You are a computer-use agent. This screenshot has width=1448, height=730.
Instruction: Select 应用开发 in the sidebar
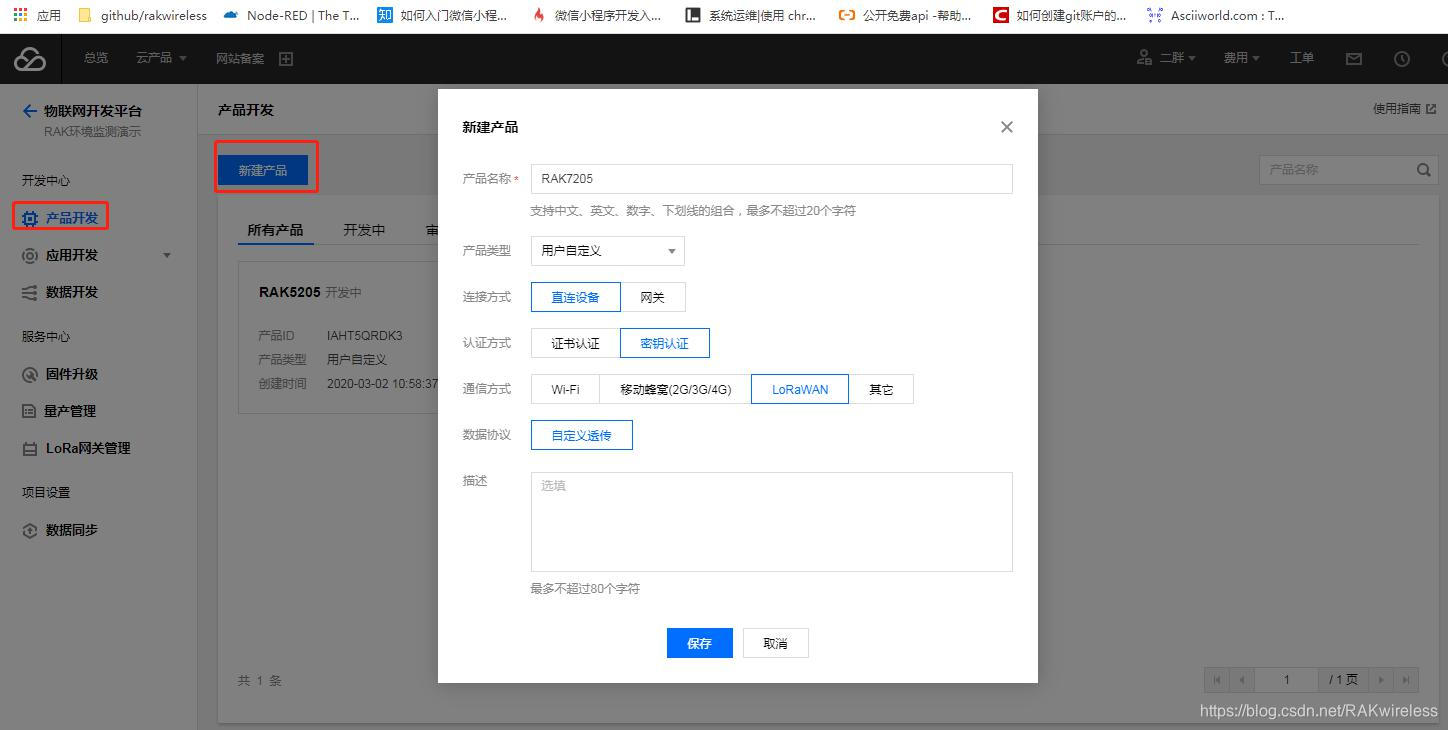click(x=72, y=255)
